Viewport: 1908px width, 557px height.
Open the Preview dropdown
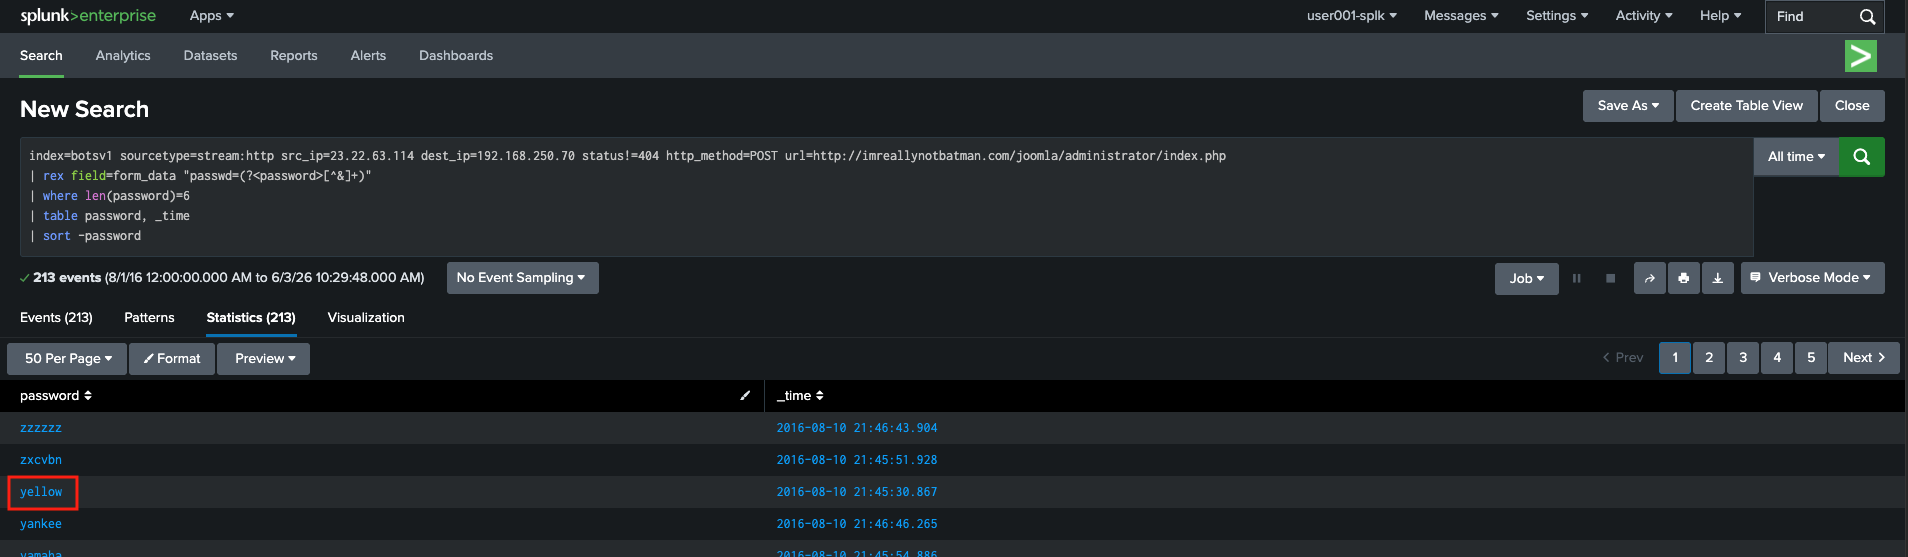pos(265,359)
